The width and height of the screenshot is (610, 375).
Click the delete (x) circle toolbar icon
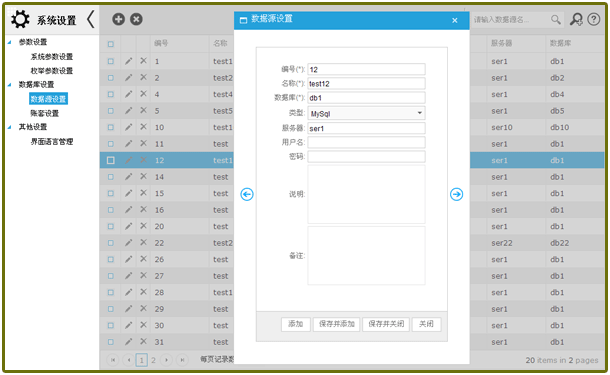coord(136,19)
